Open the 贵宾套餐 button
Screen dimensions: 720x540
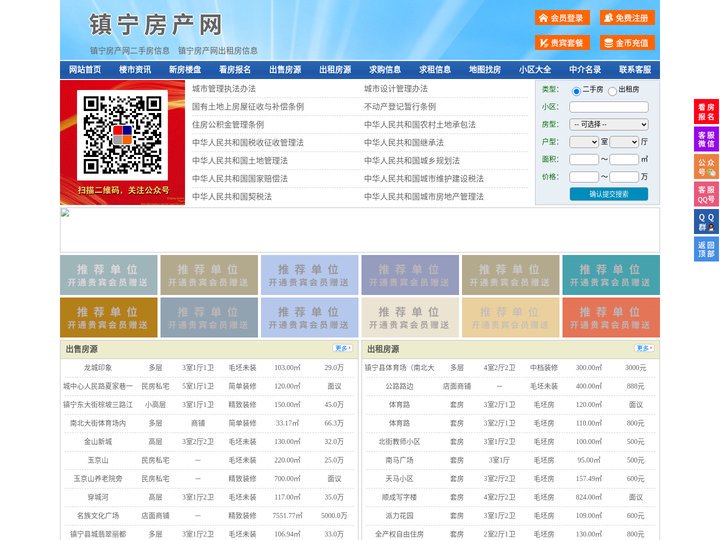click(562, 43)
